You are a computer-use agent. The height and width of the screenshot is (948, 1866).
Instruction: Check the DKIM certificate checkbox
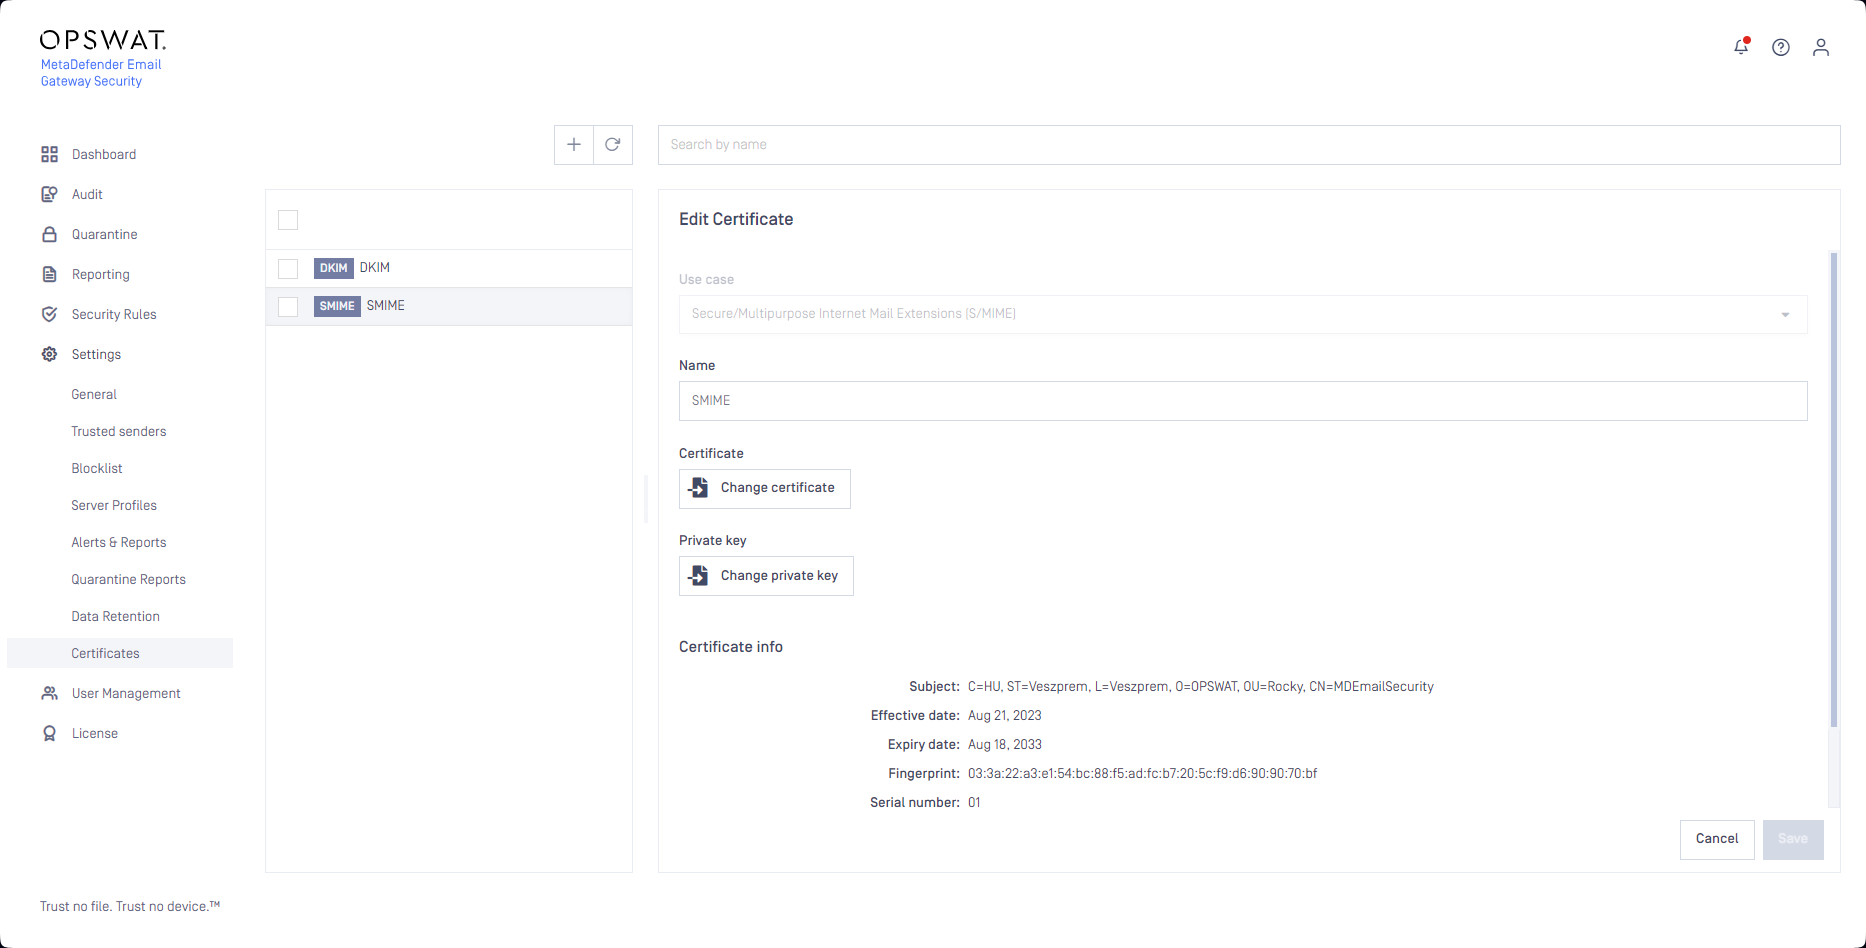pos(288,268)
